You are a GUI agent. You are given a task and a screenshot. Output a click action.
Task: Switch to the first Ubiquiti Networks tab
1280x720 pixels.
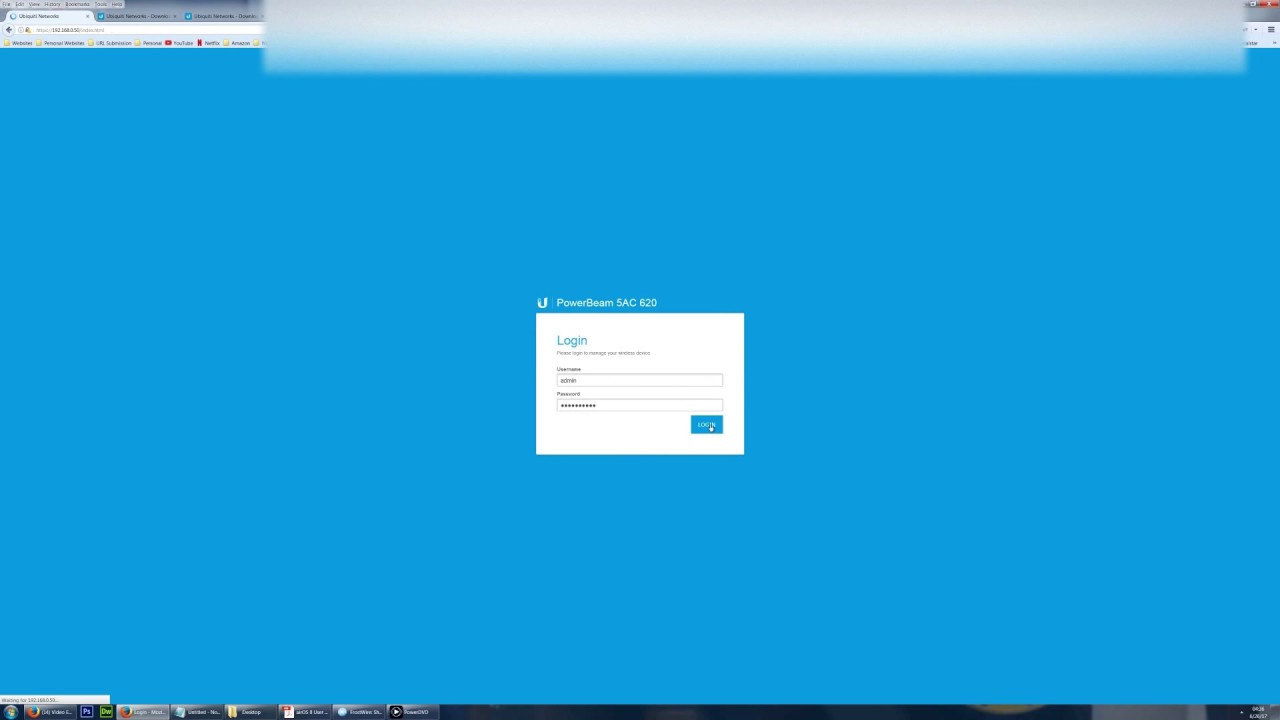click(48, 16)
